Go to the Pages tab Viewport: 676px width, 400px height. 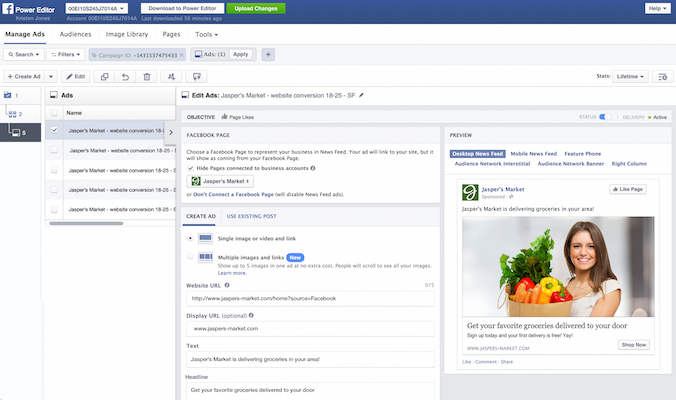pyautogui.click(x=171, y=34)
